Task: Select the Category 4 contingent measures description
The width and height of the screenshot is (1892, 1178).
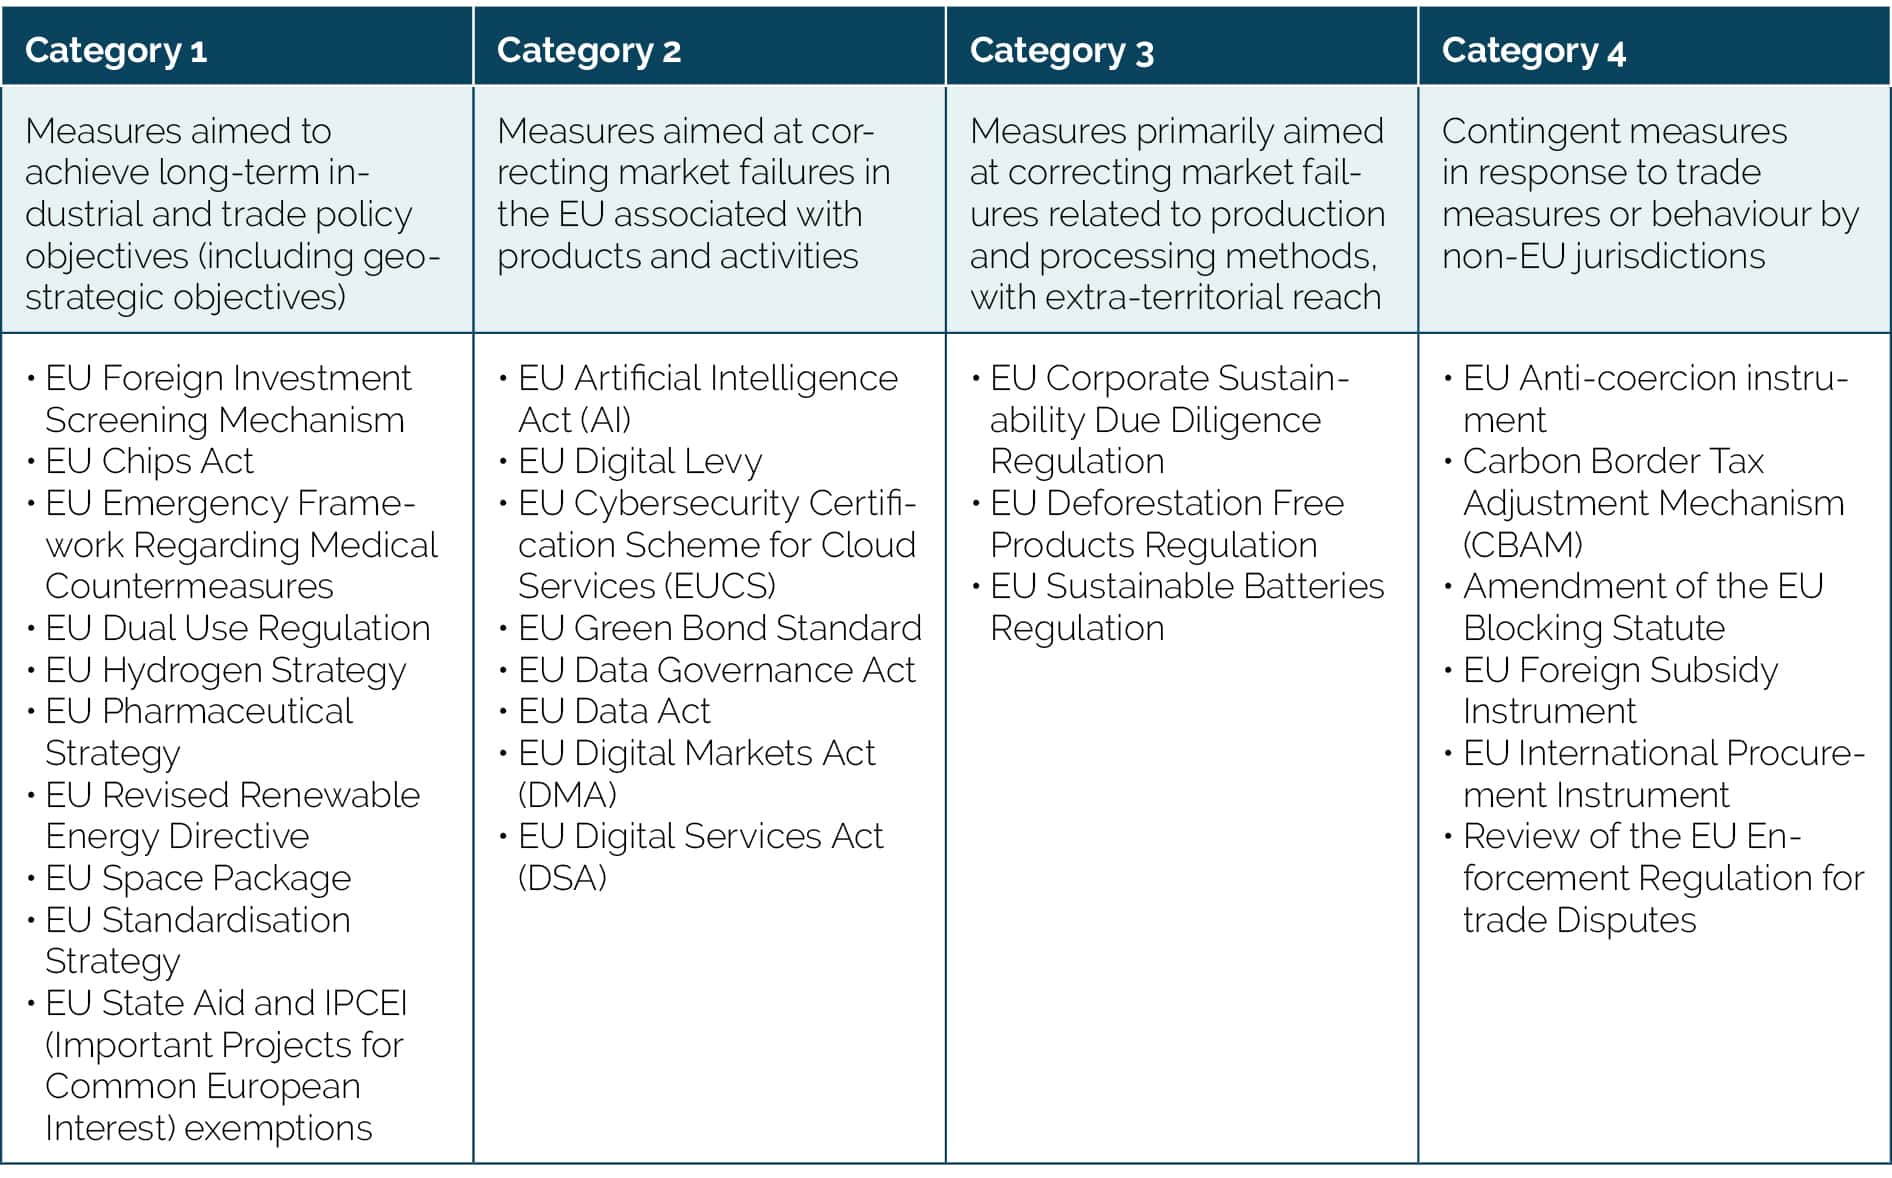Action: coord(1650,193)
